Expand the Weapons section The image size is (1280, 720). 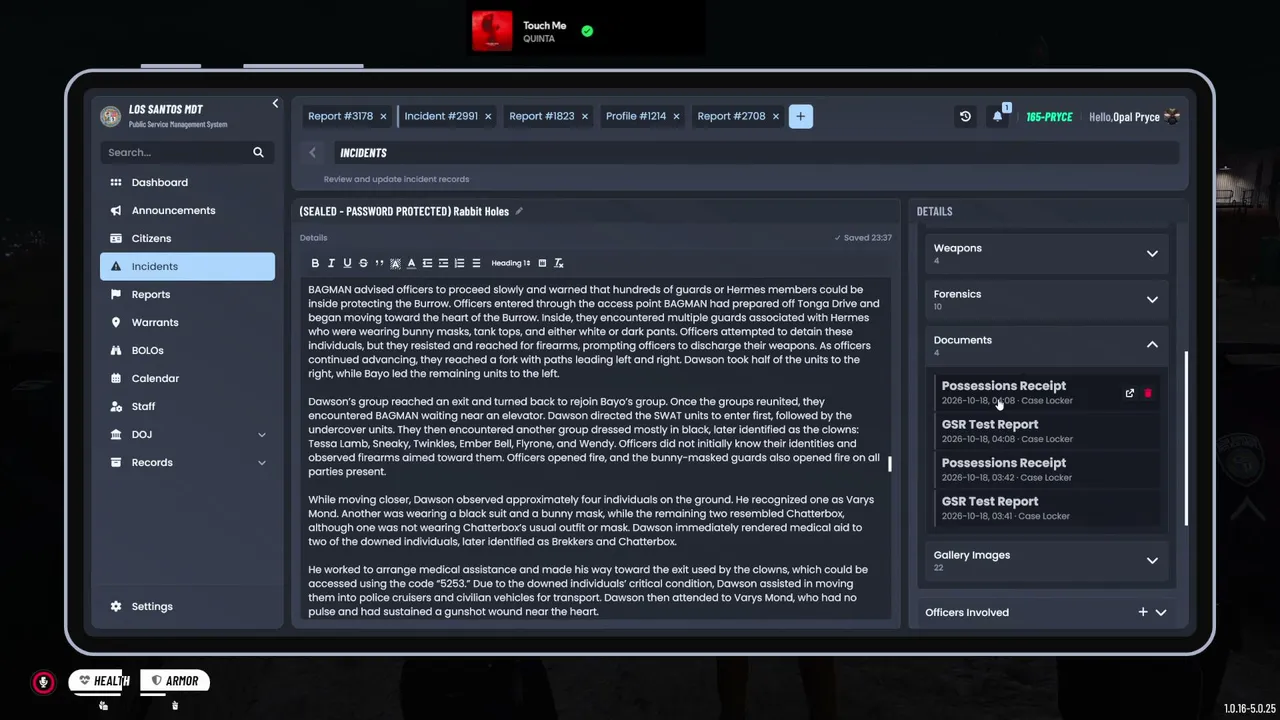coord(1152,254)
